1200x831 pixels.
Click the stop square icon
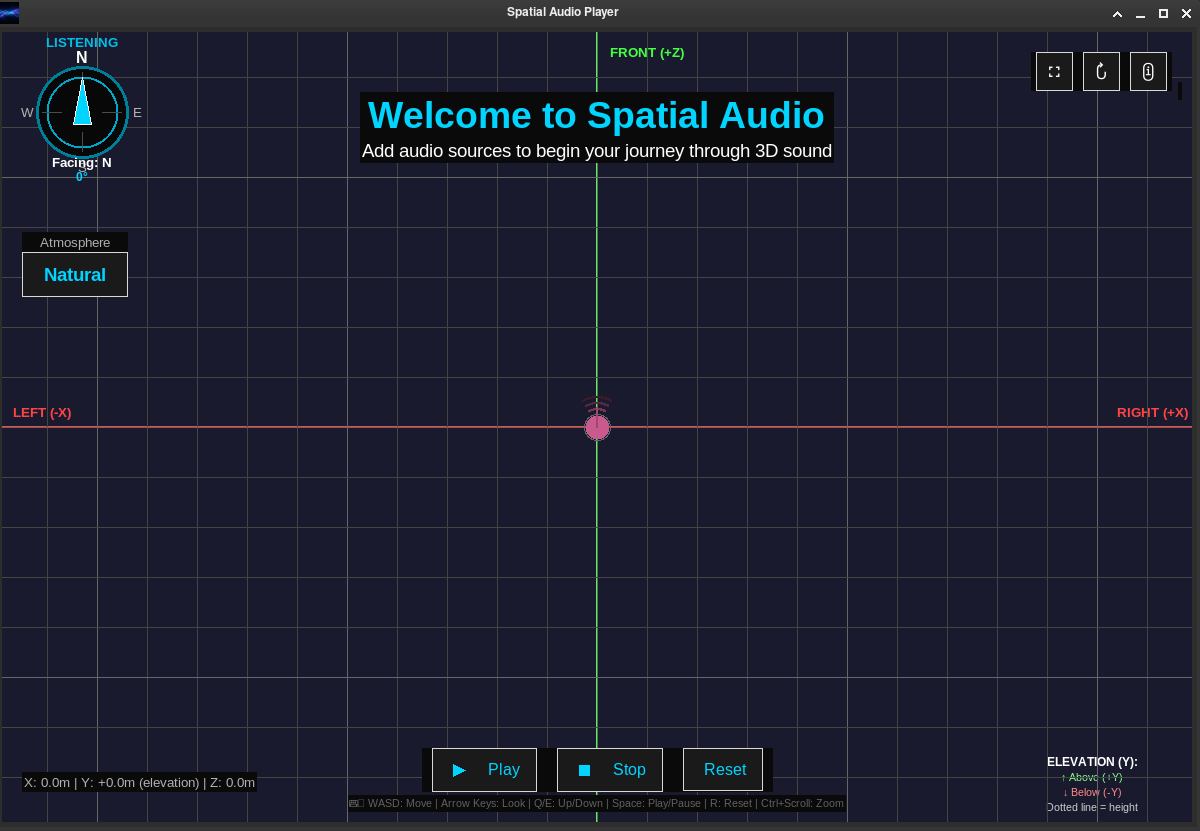click(x=585, y=769)
